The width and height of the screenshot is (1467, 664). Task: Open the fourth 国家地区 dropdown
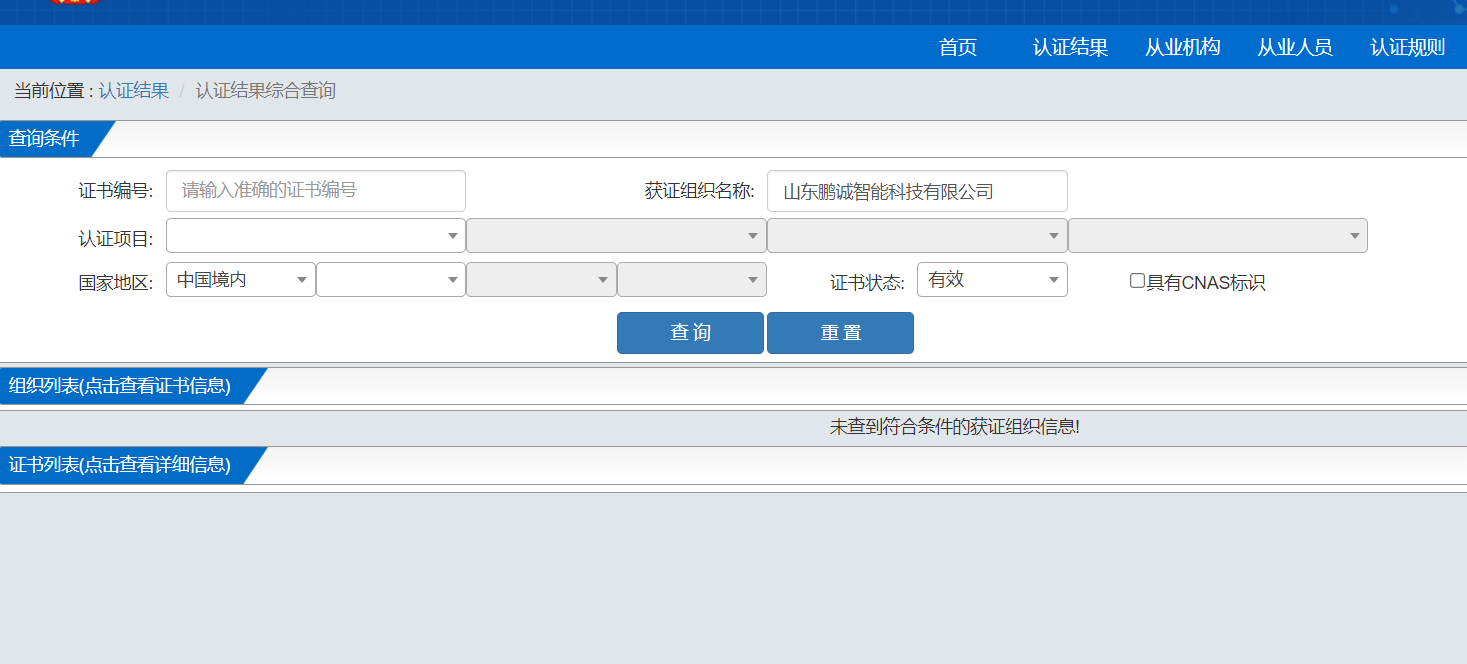692,280
